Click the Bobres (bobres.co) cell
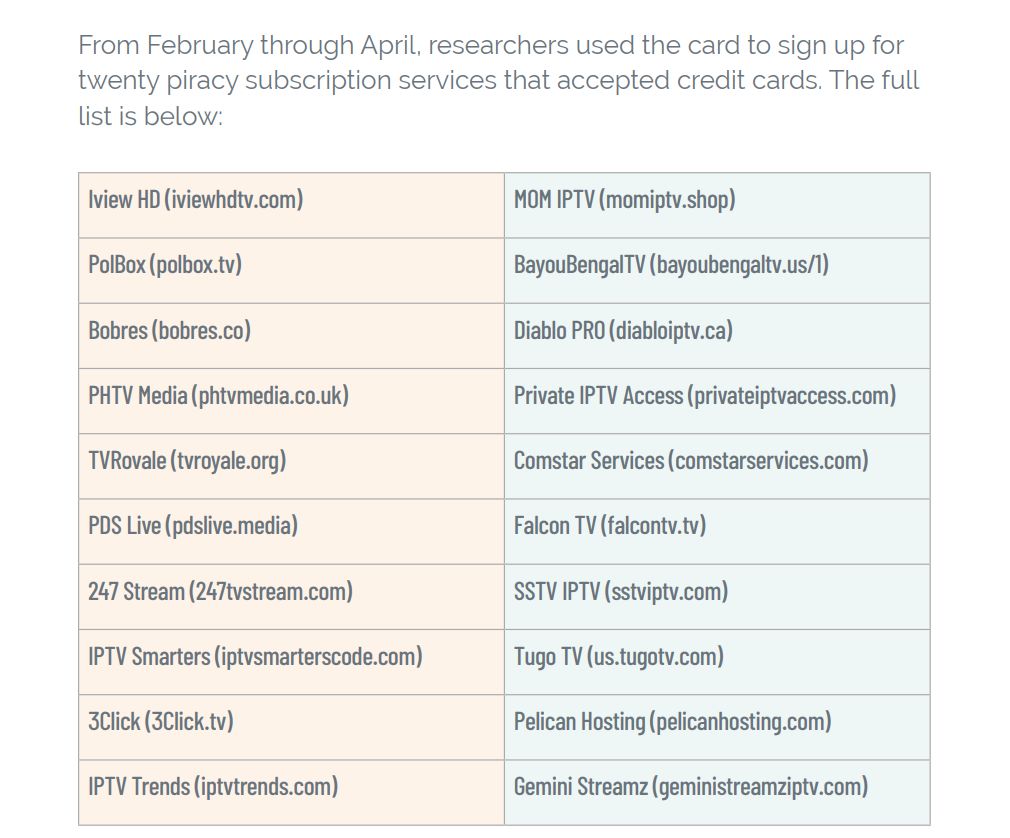 pos(291,336)
